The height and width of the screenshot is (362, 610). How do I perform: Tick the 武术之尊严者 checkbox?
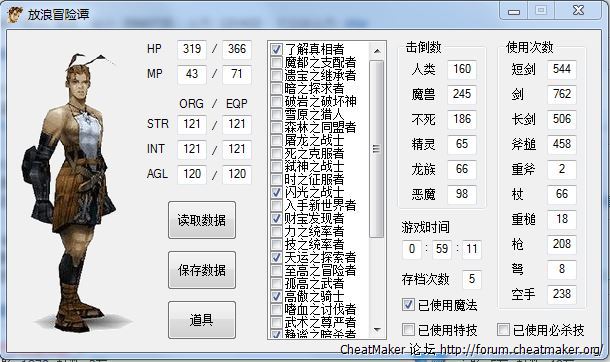276,322
